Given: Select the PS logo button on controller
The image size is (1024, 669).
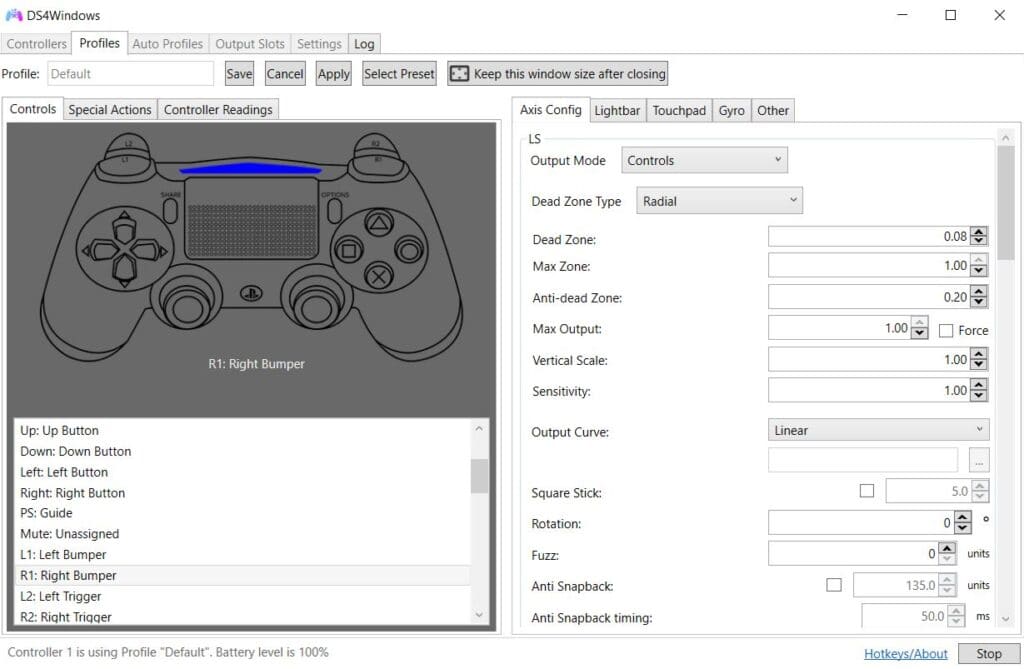Looking at the screenshot, I should tap(251, 294).
